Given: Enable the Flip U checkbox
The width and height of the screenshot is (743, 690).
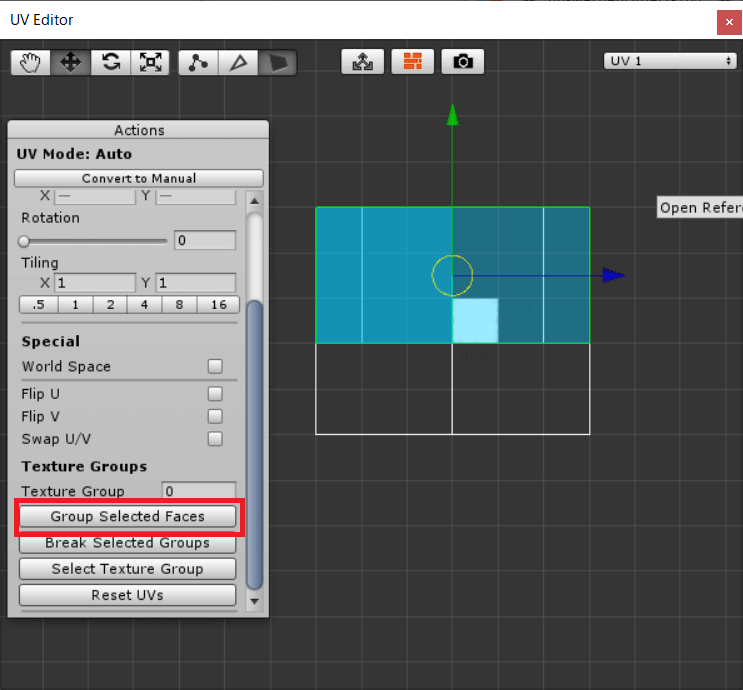Looking at the screenshot, I should coord(215,394).
